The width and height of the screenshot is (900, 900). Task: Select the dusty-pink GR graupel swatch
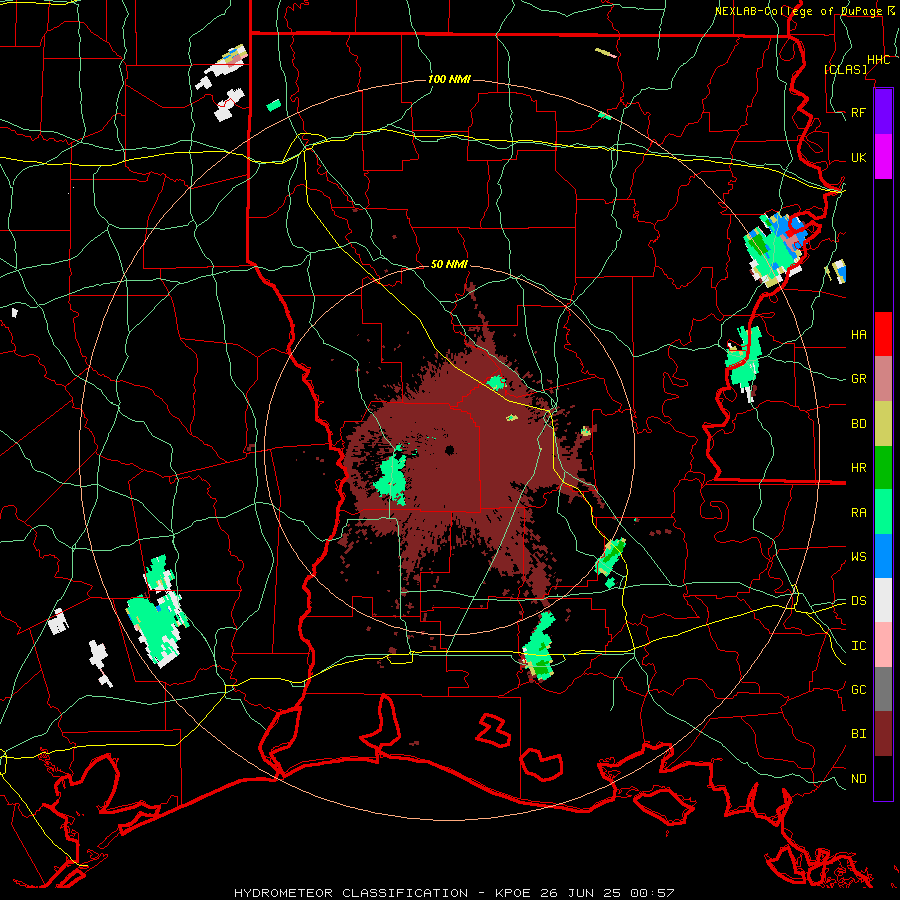pos(883,379)
